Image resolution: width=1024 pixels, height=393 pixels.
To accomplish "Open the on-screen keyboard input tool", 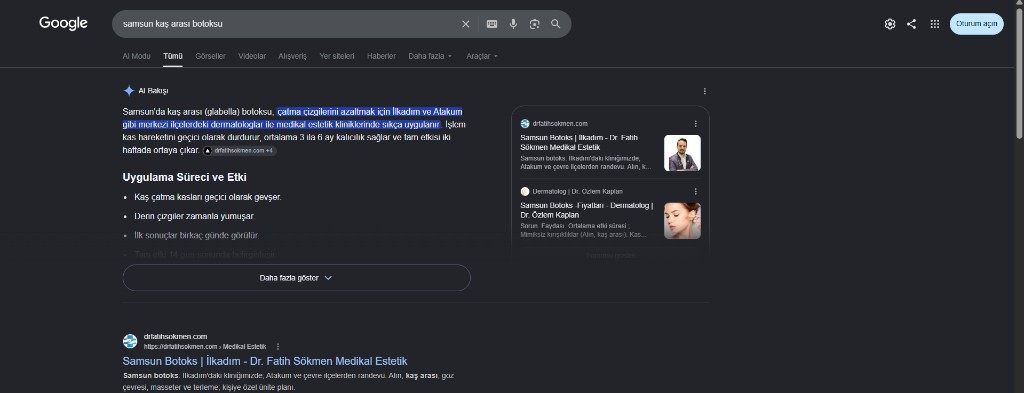I will (492, 24).
